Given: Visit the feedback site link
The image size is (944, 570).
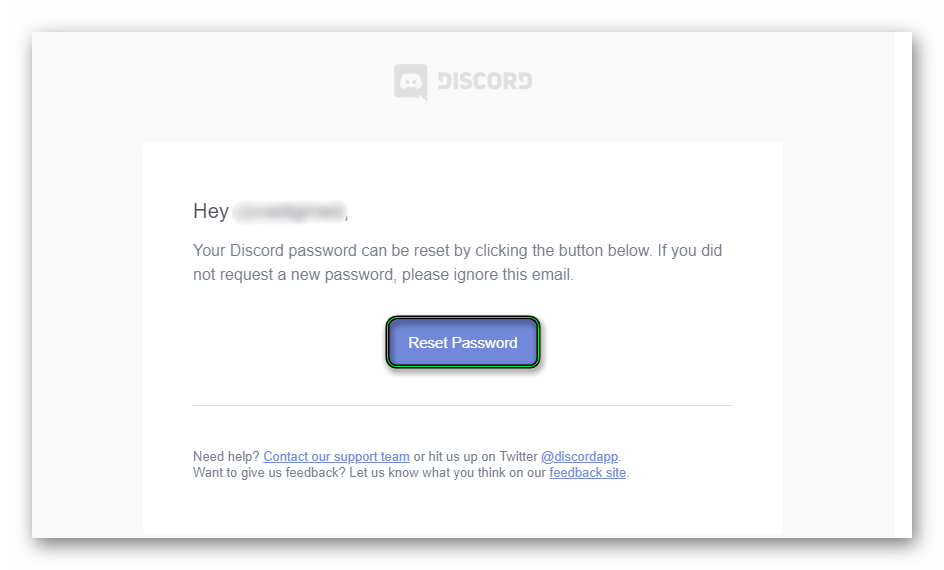Looking at the screenshot, I should click(x=588, y=473).
